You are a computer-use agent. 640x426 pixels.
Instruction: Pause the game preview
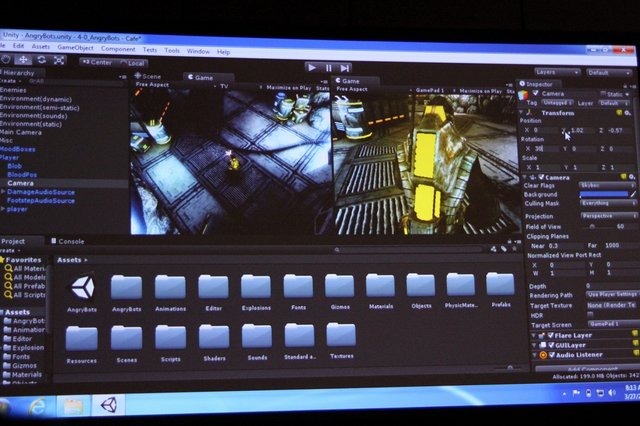coord(329,68)
